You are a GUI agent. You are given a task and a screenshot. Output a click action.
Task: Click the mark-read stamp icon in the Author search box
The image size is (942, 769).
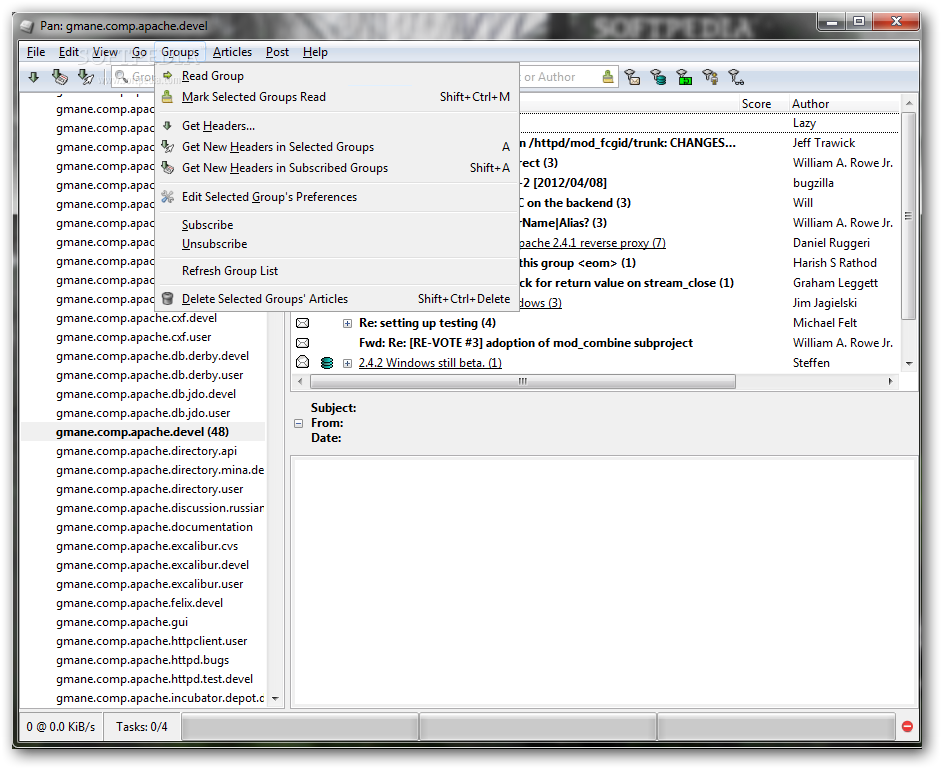click(x=608, y=77)
